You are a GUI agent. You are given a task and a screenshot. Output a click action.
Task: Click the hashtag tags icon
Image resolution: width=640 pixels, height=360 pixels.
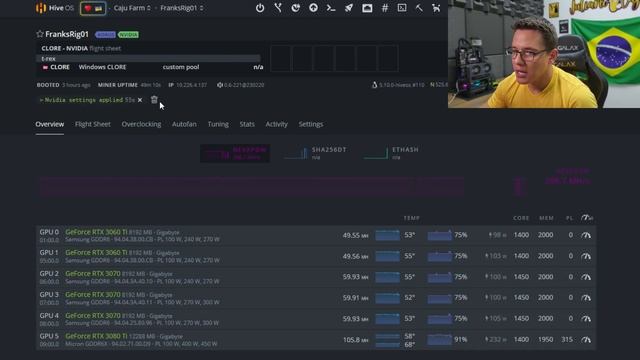pyautogui.click(x=385, y=8)
